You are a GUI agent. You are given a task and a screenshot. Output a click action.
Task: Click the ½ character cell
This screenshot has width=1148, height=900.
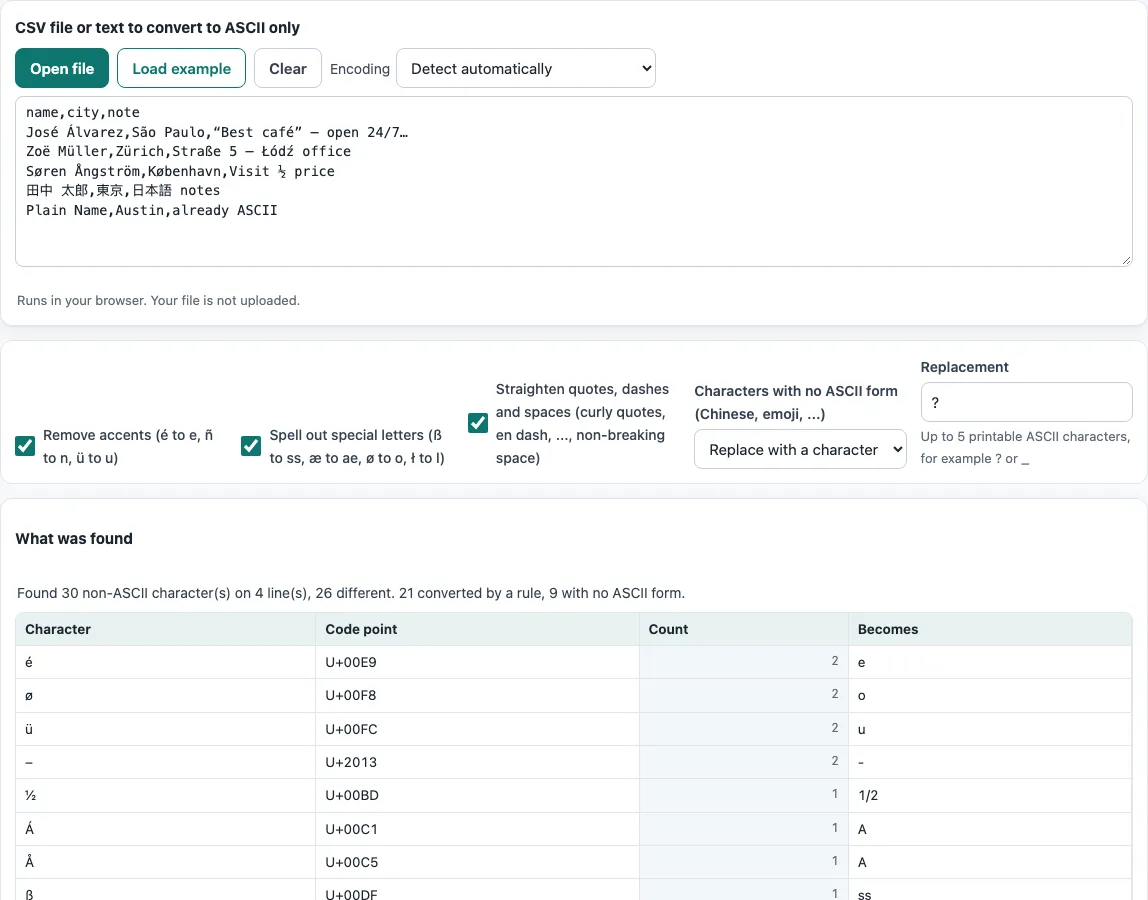pyautogui.click(x=165, y=795)
